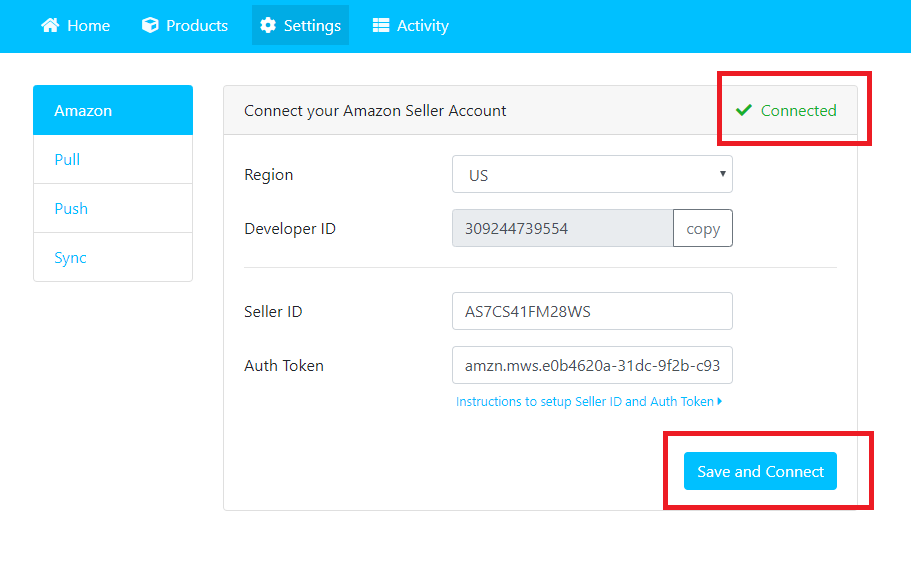Click the Activity list icon
Screen dimensions: 911x561
tap(381, 25)
